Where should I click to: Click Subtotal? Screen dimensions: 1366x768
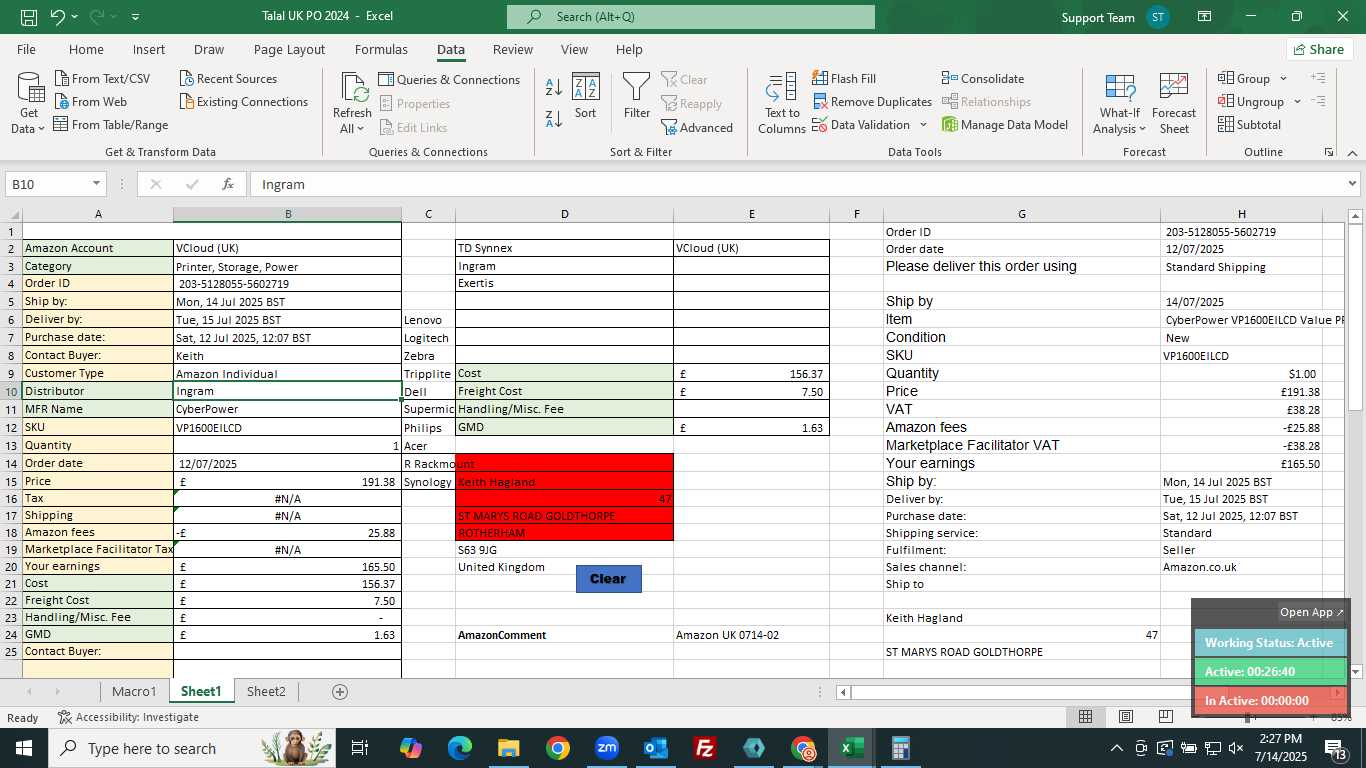[1249, 125]
